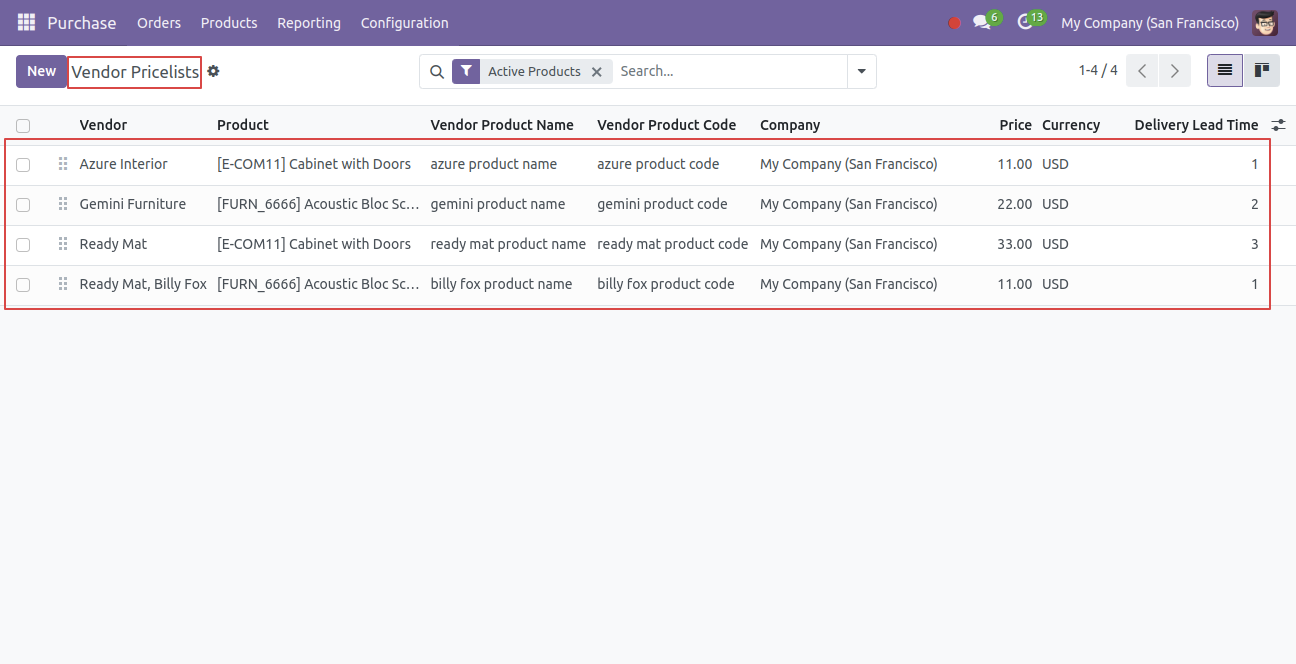Click the delivery lead time value 2
This screenshot has height=664, width=1296.
tap(1254, 204)
